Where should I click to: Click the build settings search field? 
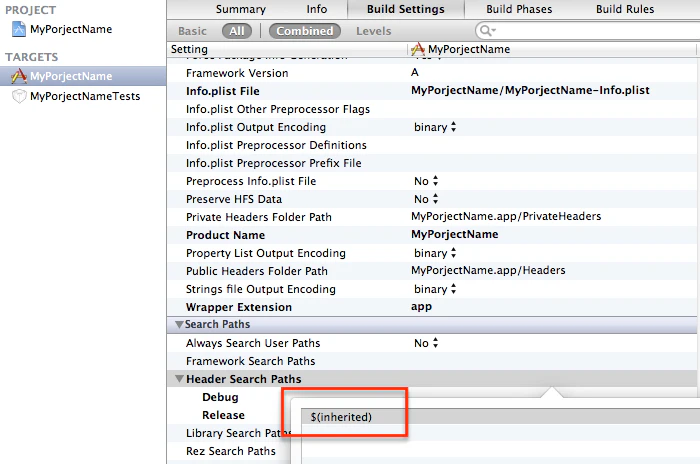[x=587, y=31]
